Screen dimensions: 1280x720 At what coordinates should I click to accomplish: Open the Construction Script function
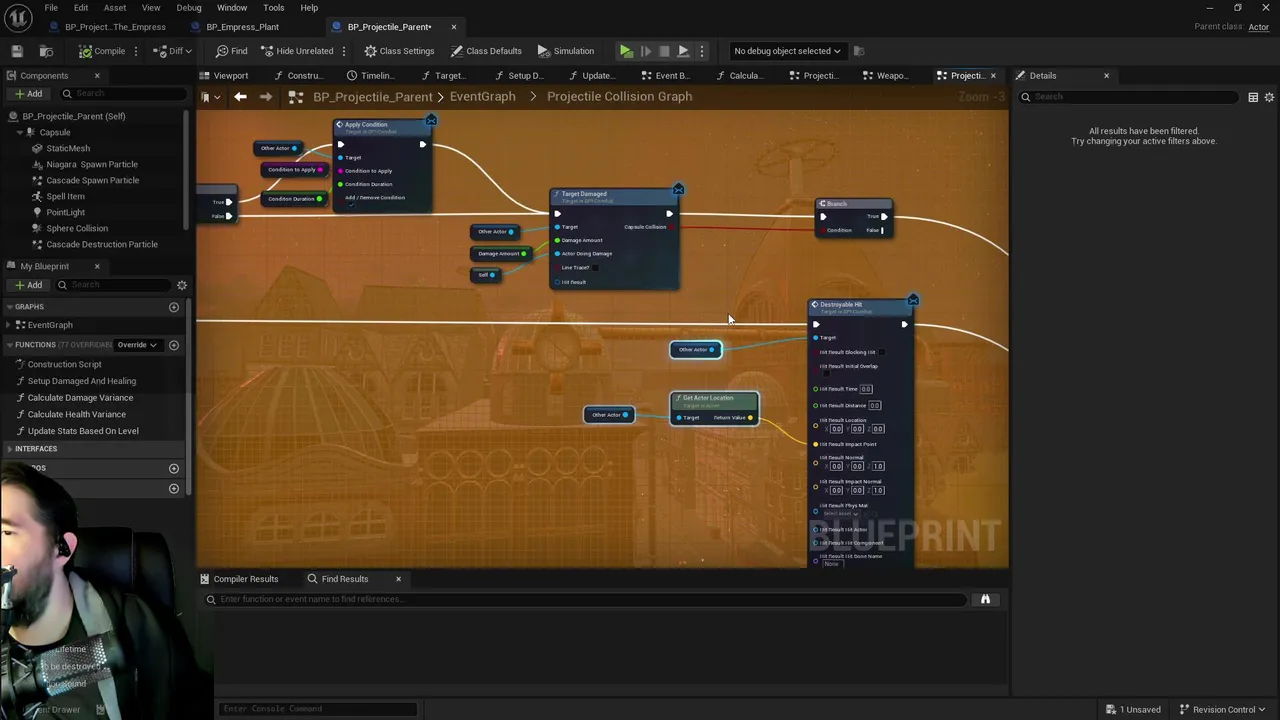64,364
